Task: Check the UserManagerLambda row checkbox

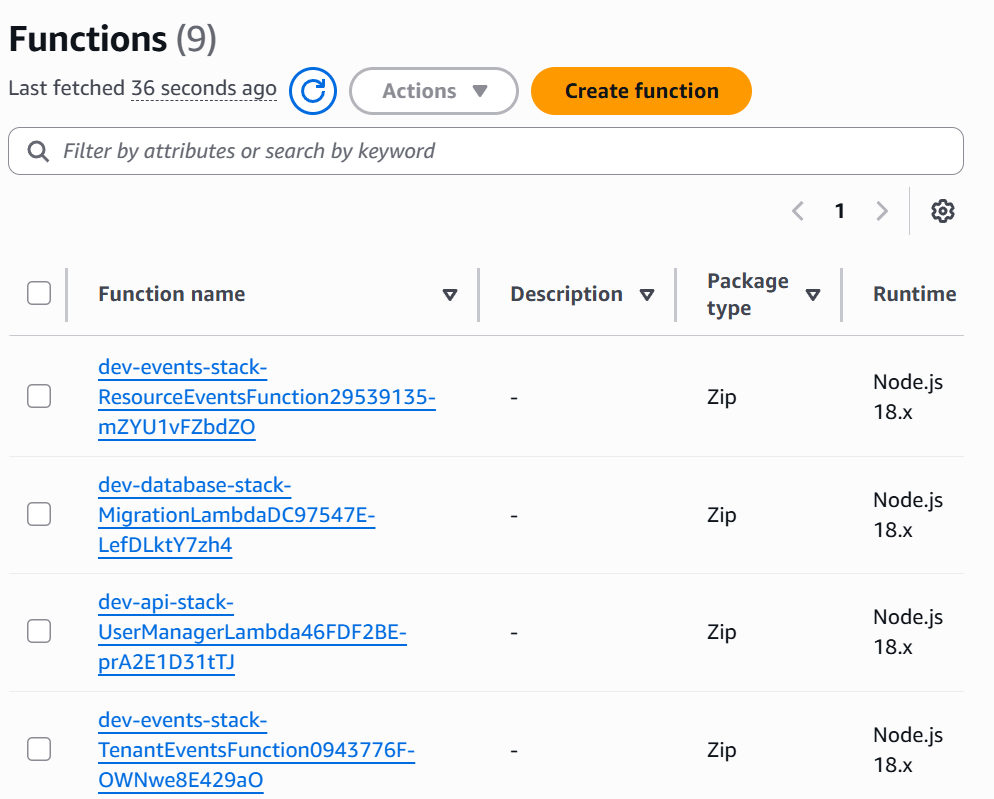Action: pyautogui.click(x=39, y=632)
